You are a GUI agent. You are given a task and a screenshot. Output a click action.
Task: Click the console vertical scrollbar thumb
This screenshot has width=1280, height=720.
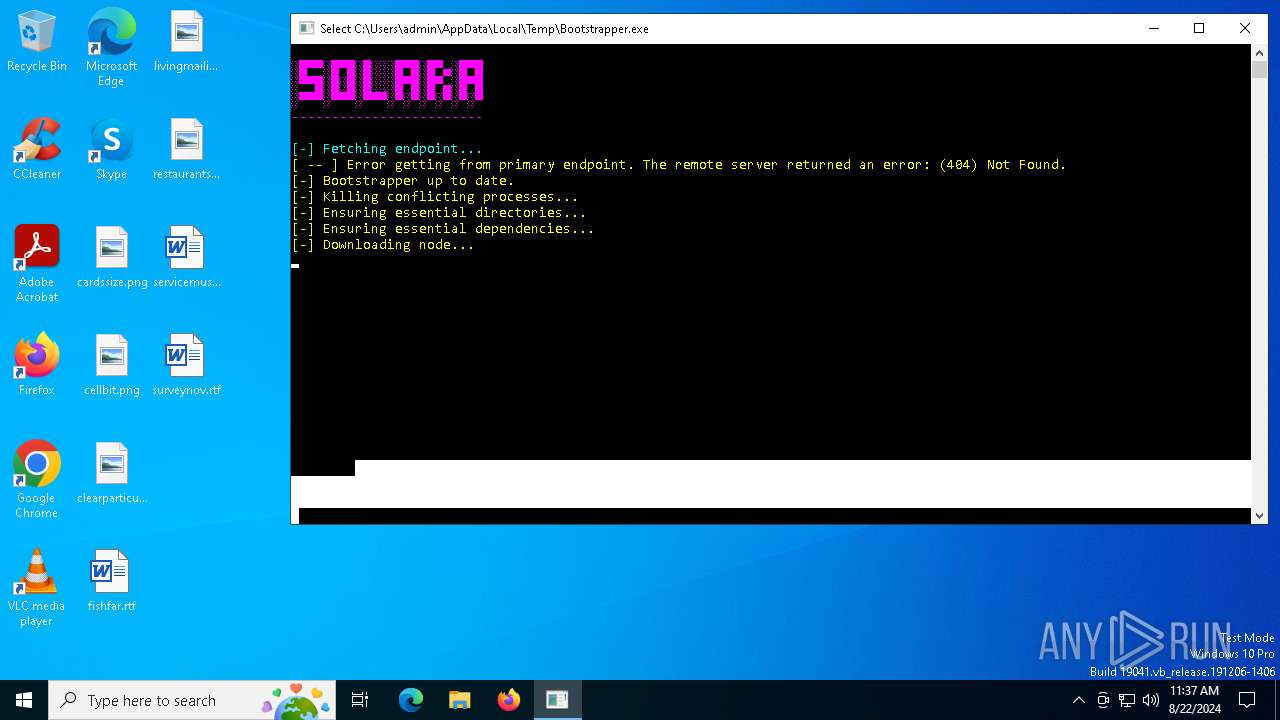coord(1259,70)
